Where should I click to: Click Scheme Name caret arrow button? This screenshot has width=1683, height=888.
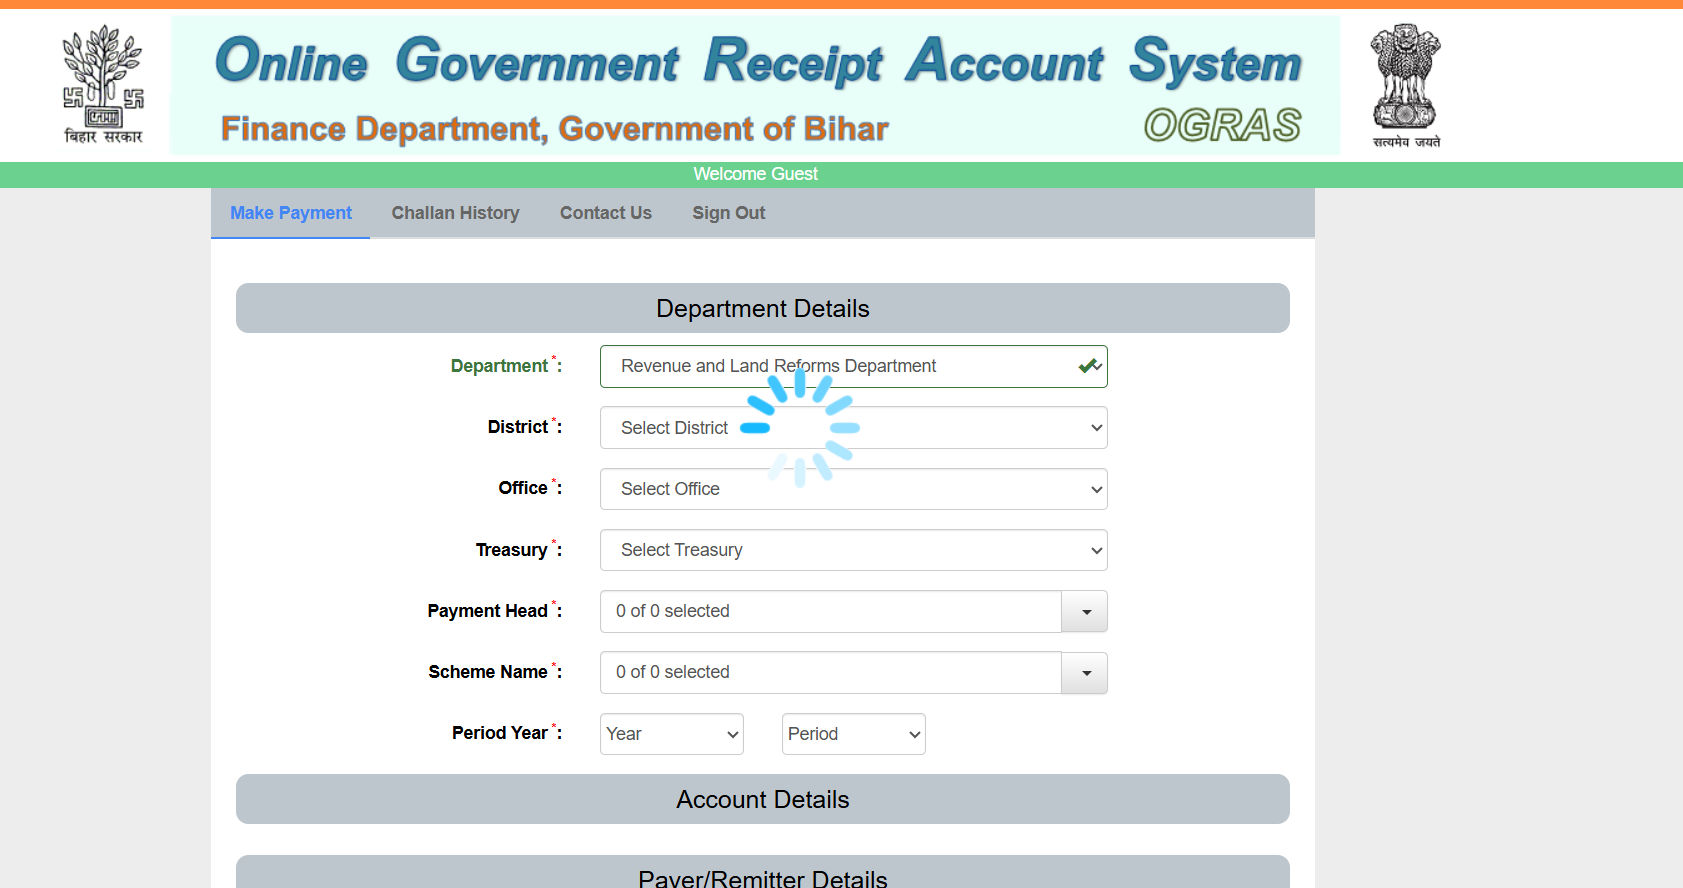click(x=1085, y=672)
